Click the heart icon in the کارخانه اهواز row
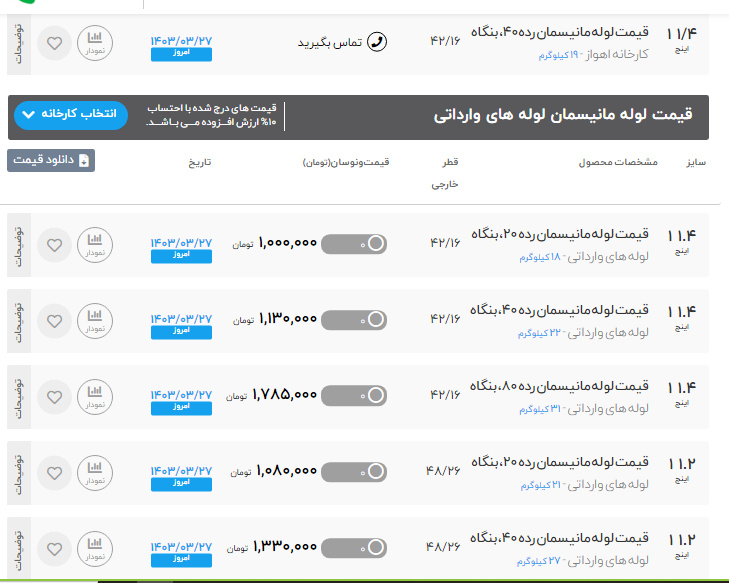 [56, 43]
